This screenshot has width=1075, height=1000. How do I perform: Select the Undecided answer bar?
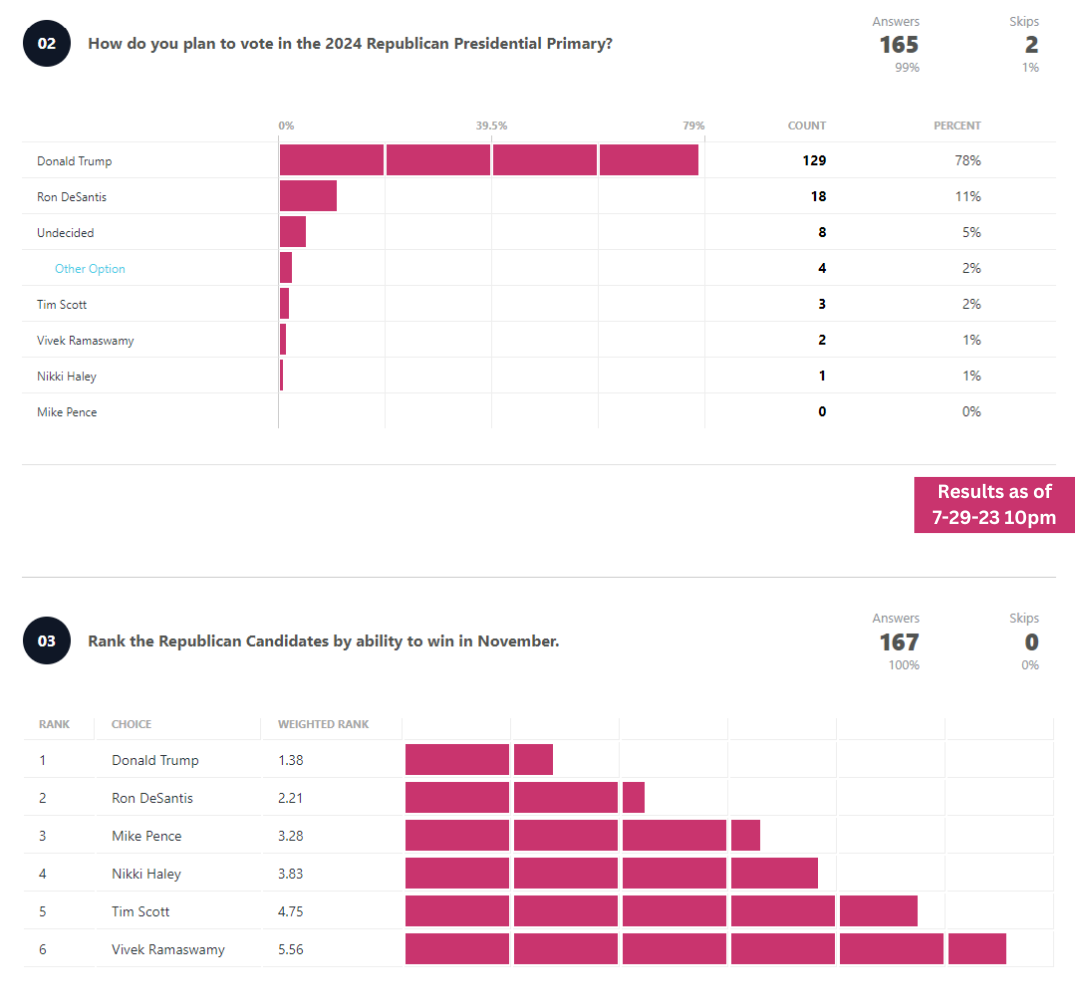293,232
